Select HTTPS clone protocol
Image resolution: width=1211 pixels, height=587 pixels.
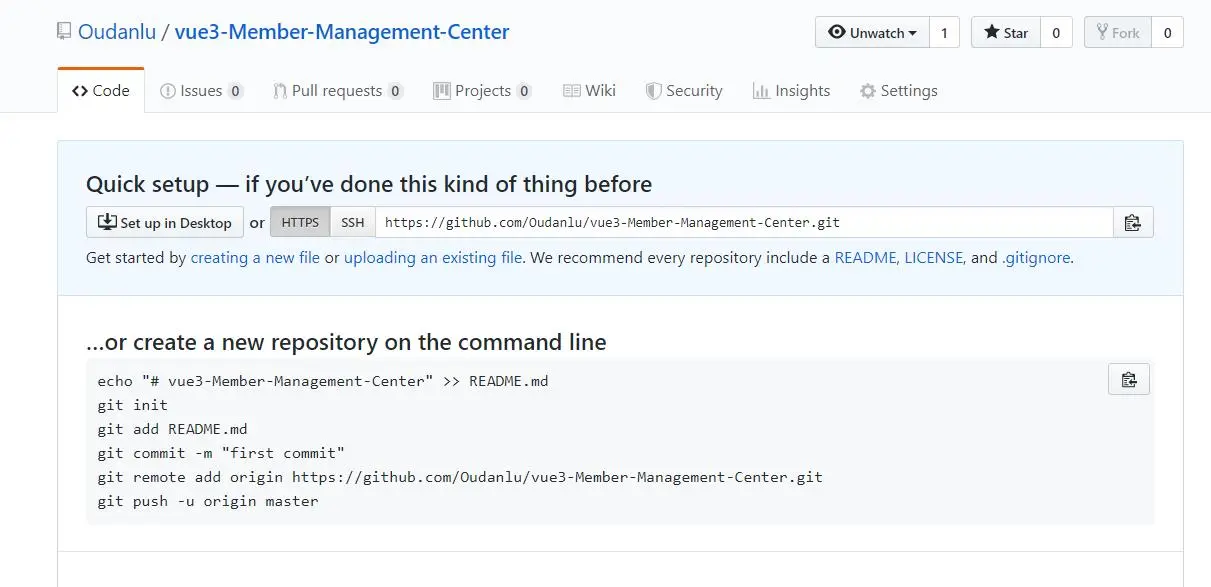[x=300, y=223]
